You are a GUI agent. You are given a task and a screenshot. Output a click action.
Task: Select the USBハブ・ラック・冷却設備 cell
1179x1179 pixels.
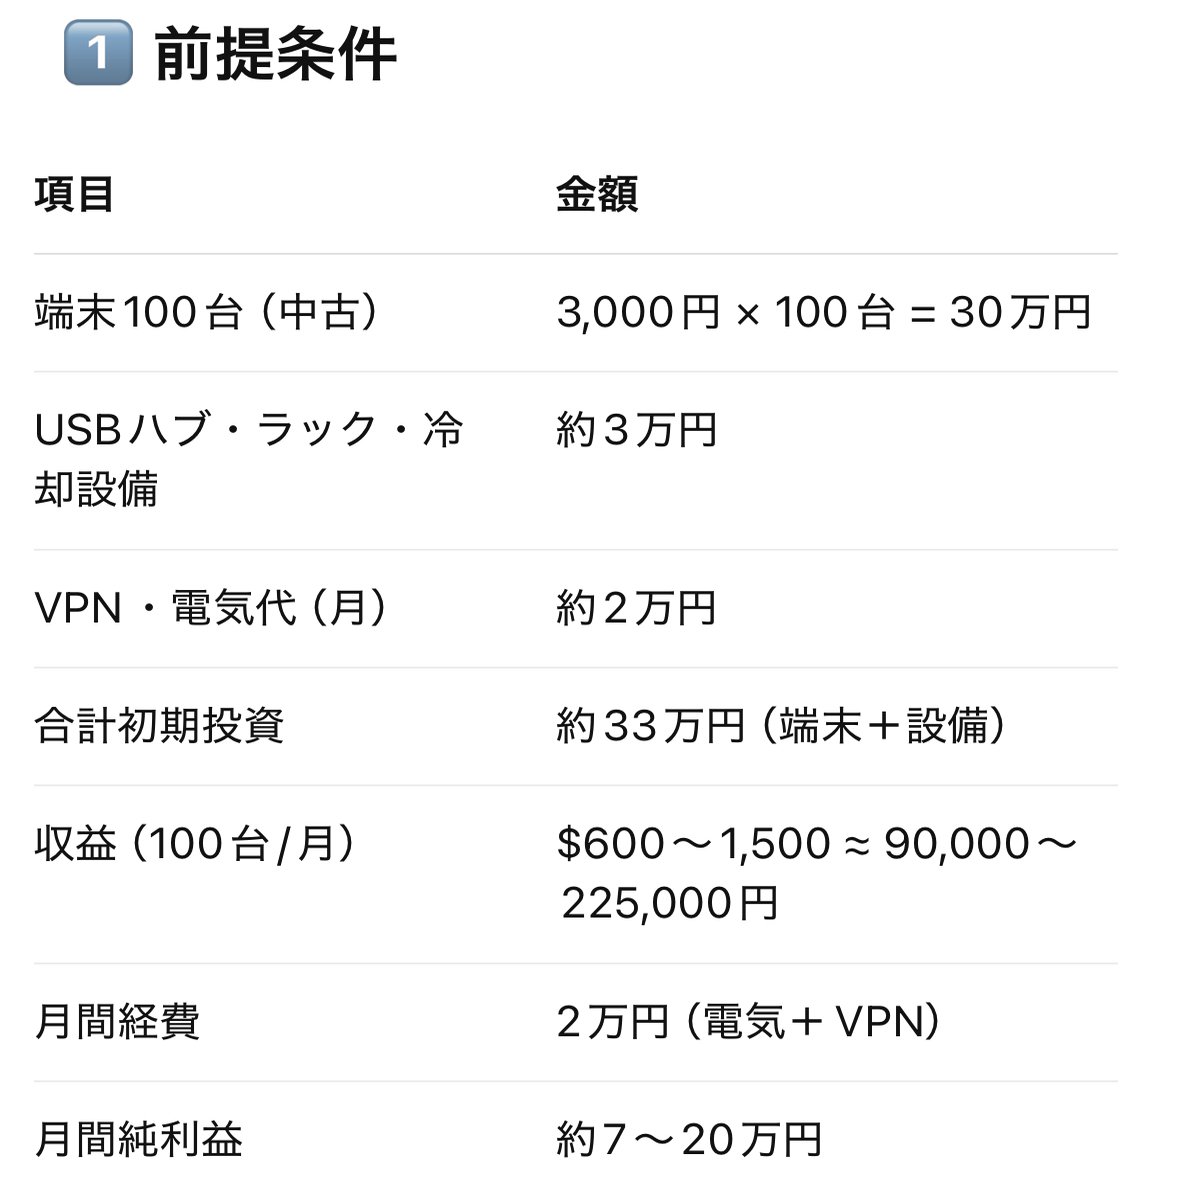tap(249, 459)
